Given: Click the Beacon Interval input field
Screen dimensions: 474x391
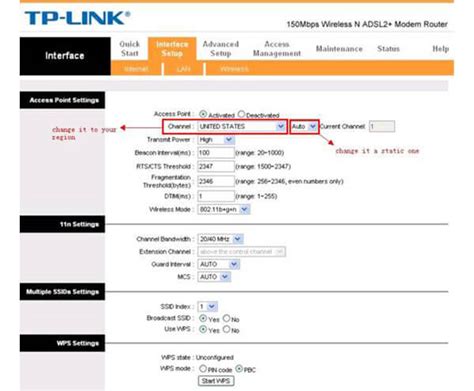Looking at the screenshot, I should (x=216, y=153).
